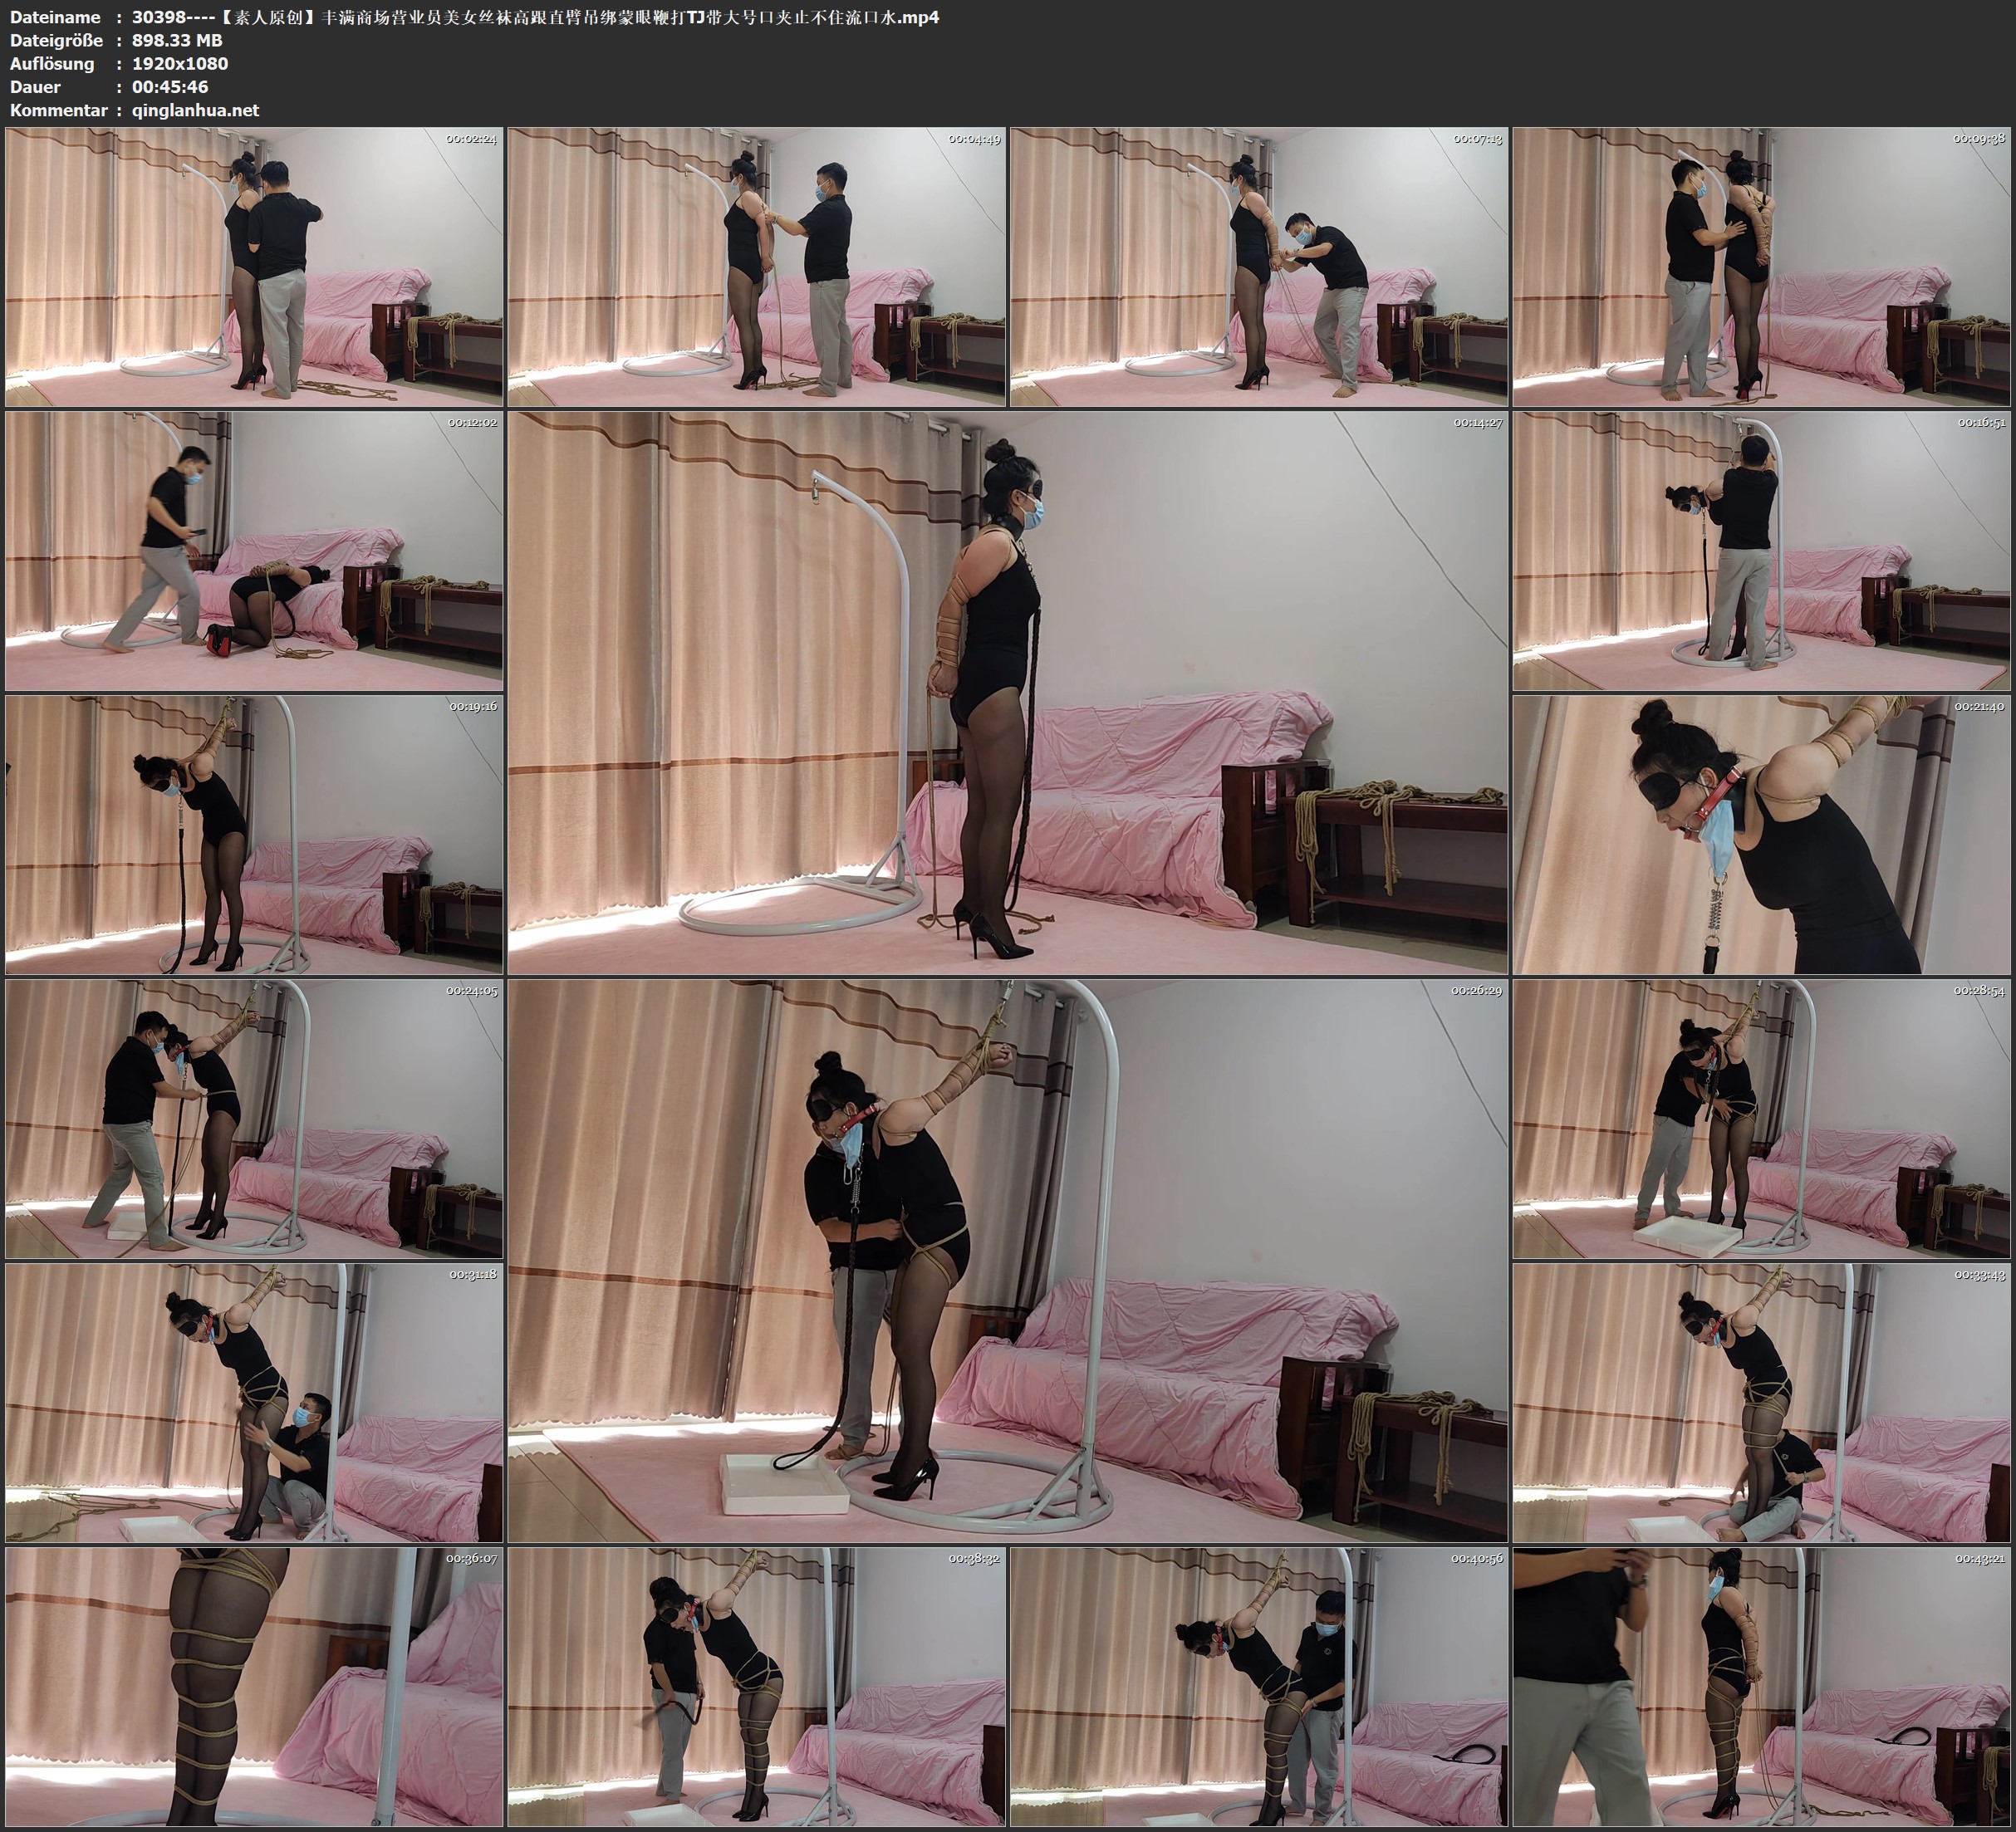This screenshot has height=1832, width=2016.
Task: Click the thumbnail at 00:31:18
Action: [254, 1403]
